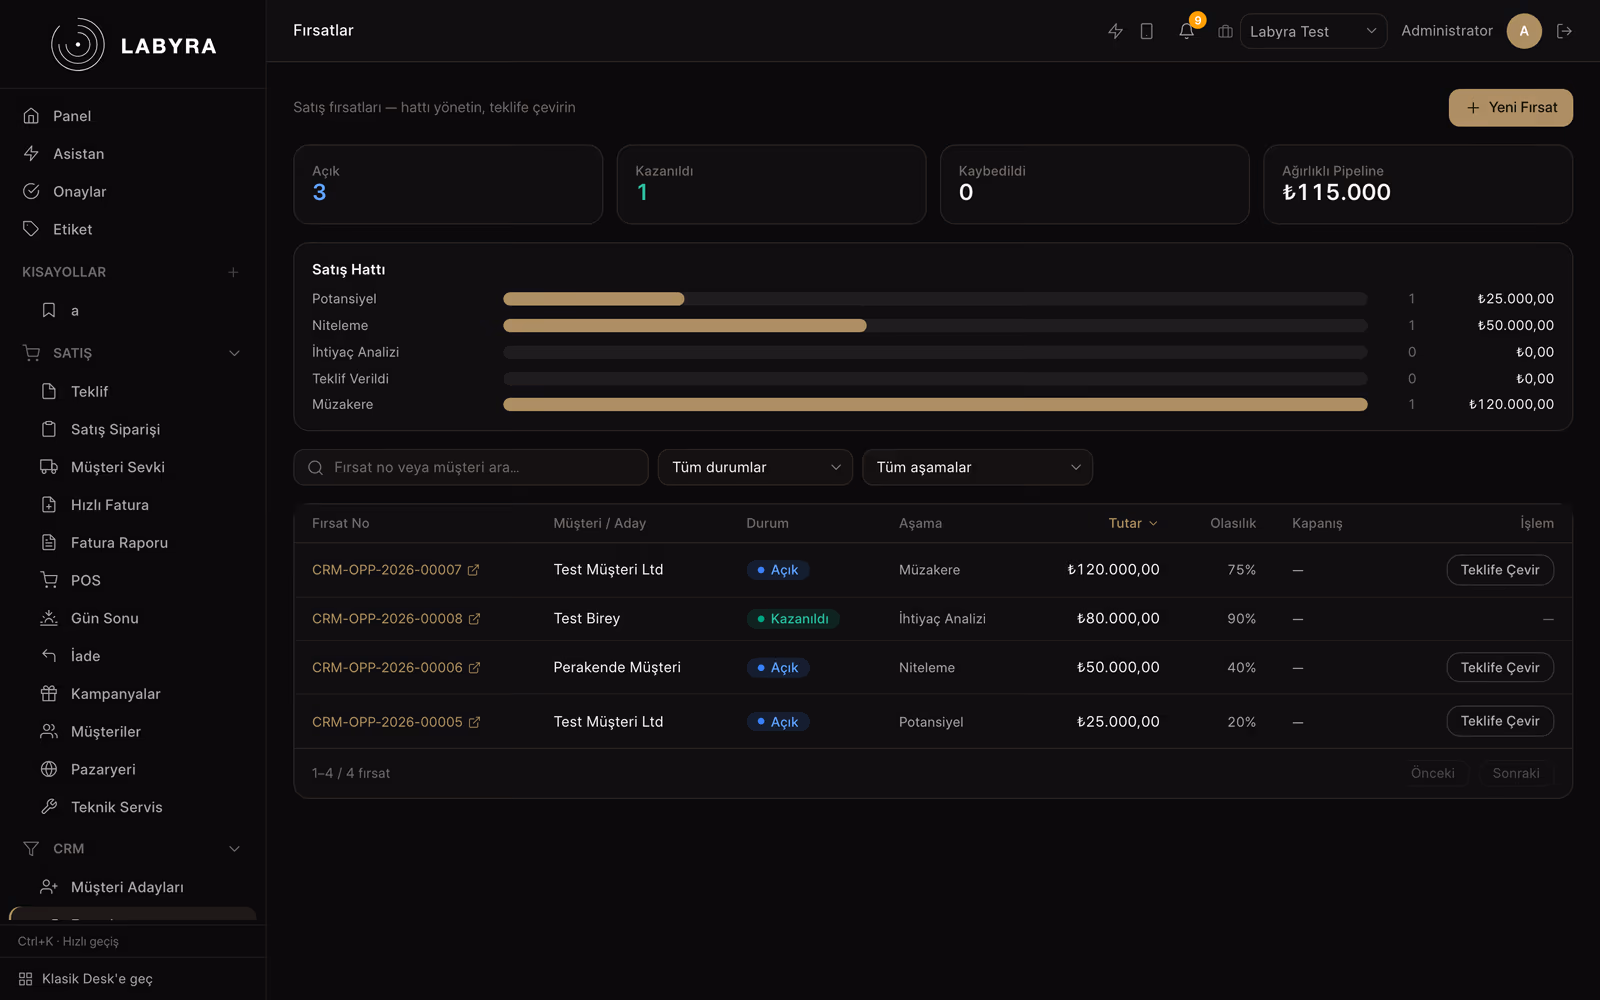Open external link icon for CRM-OPP-2026-00007
Screen dimensions: 1600x1000
474,570
